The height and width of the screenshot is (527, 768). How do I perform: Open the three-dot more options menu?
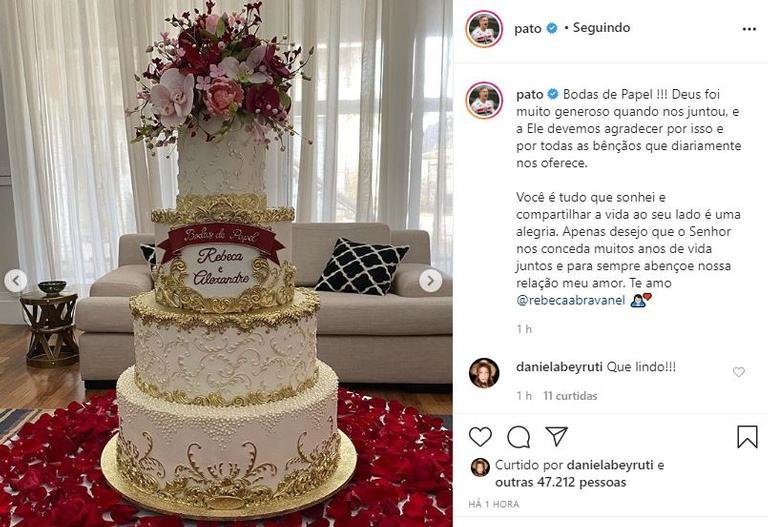(749, 29)
